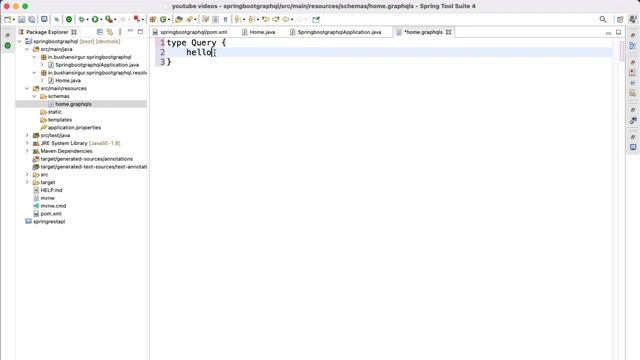Image resolution: width=640 pixels, height=360 pixels.
Task: Click editor line 1 'type Query {'
Action: click(x=196, y=42)
